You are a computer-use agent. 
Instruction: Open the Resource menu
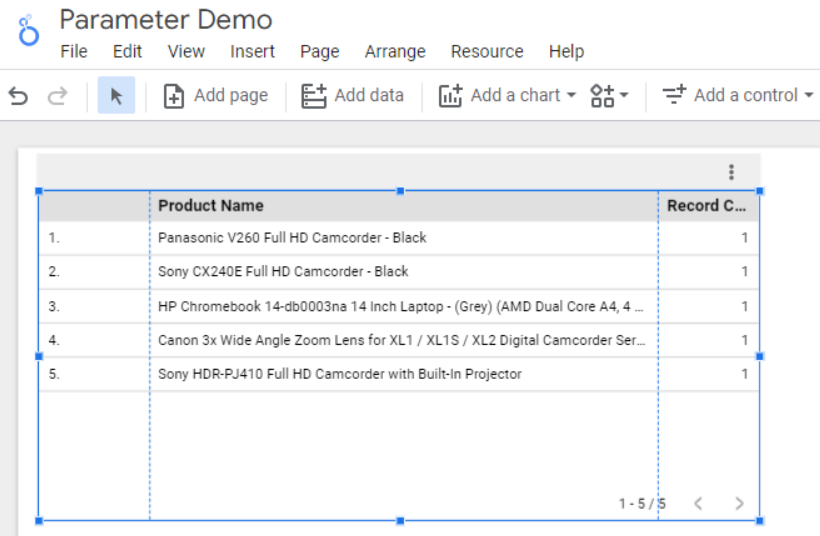(487, 51)
